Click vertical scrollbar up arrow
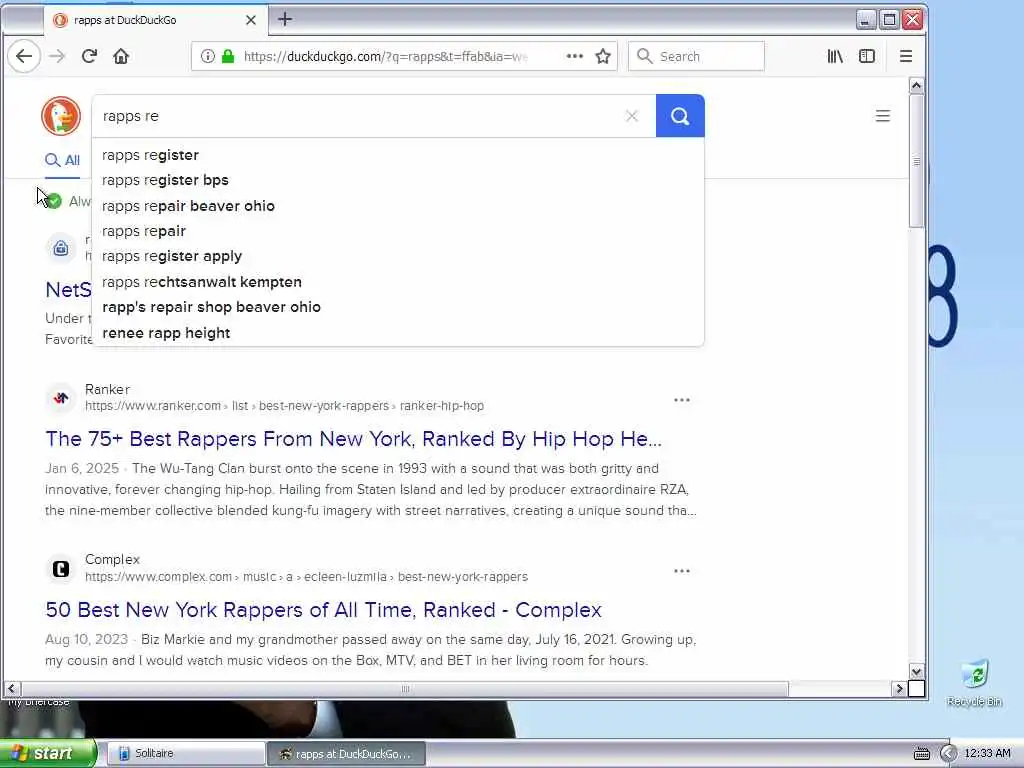 916,86
